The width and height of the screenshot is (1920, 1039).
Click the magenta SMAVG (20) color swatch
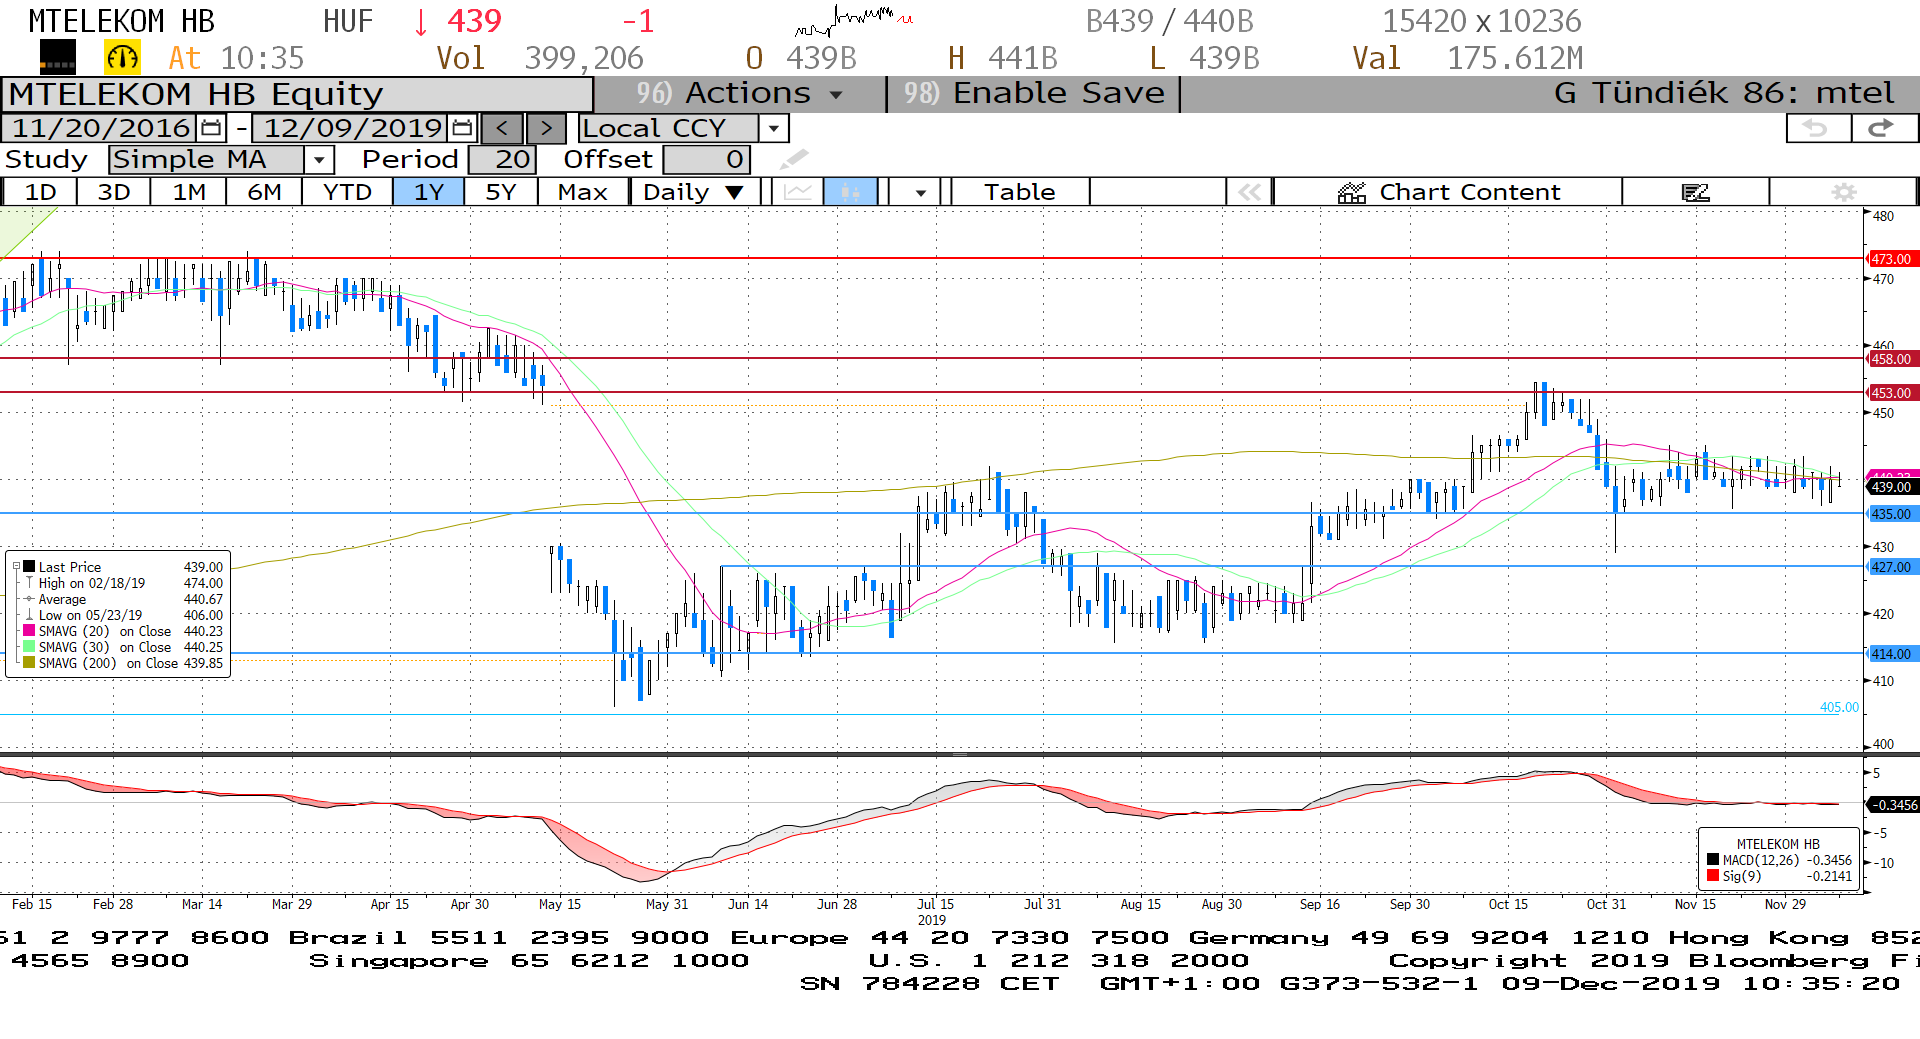click(29, 631)
